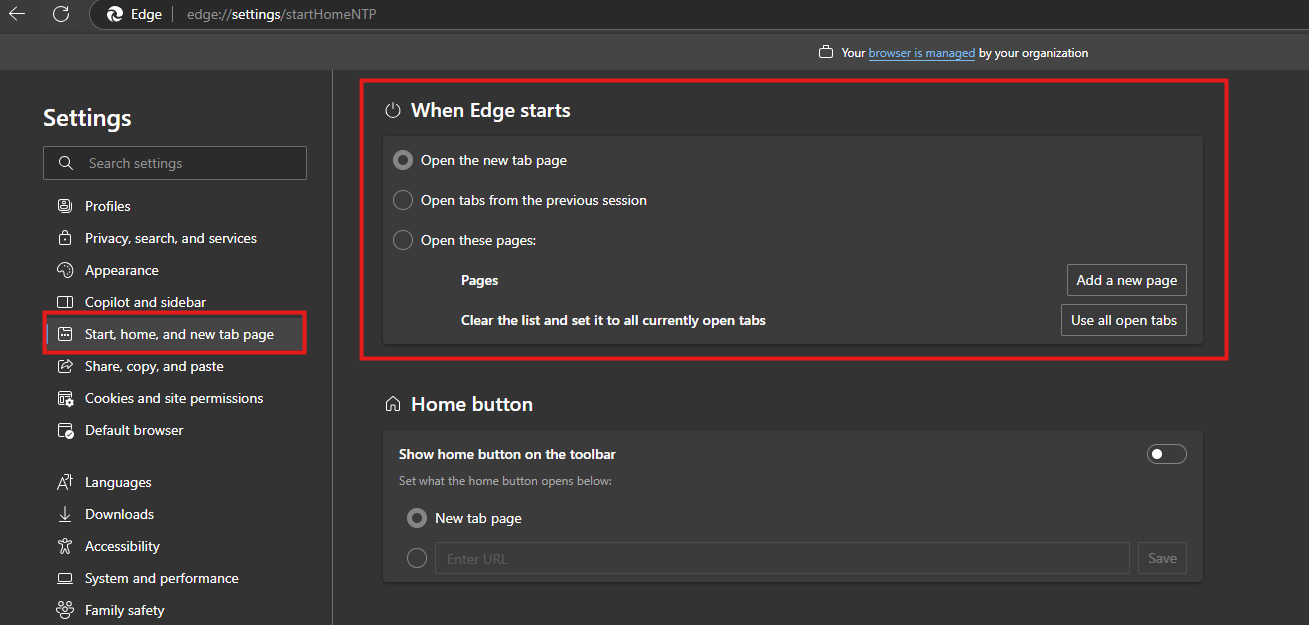
Task: Click the Downloads arrow icon
Action: 65,514
